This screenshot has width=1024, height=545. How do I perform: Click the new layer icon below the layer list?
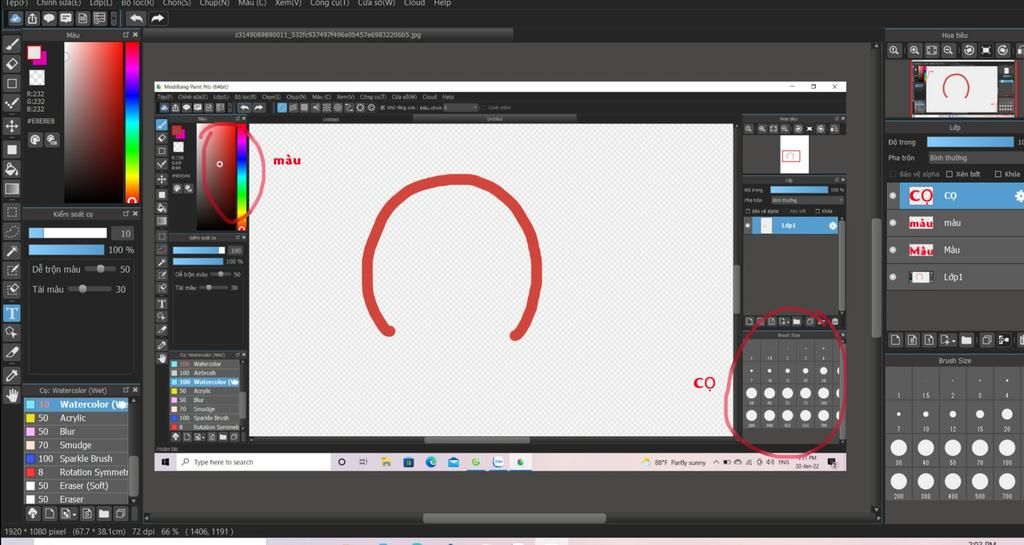point(895,340)
